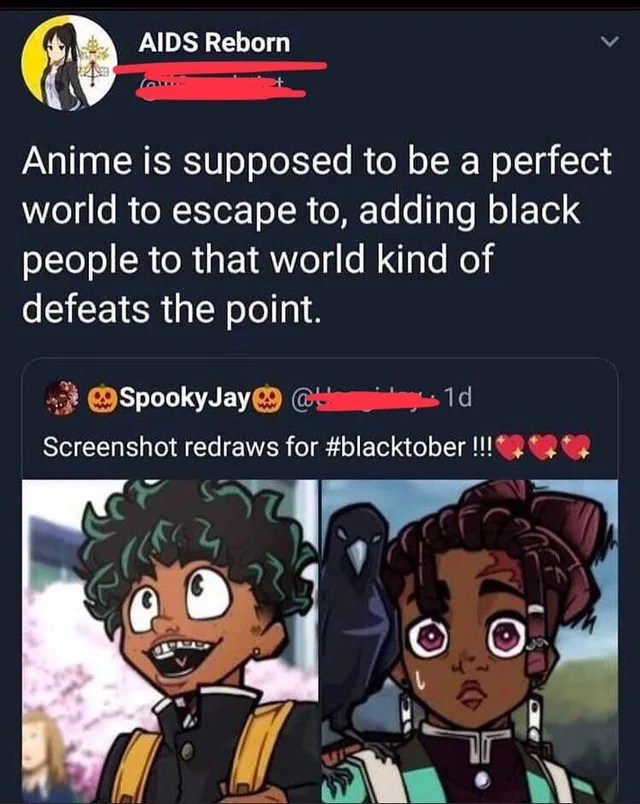
Task: Open the crow and braided character image
Action: pyautogui.click(x=470, y=641)
